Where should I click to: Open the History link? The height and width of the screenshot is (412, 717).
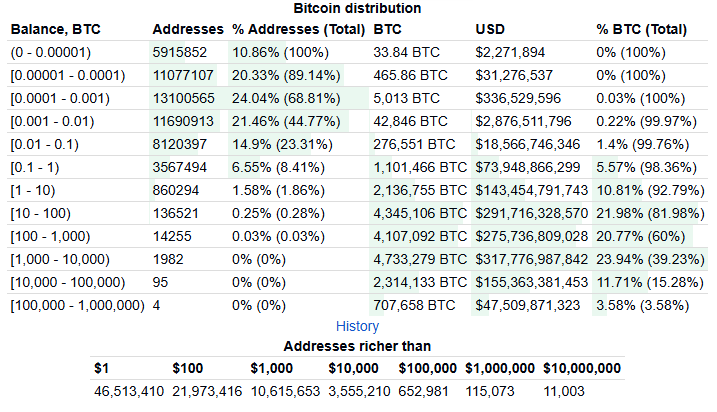(x=357, y=326)
